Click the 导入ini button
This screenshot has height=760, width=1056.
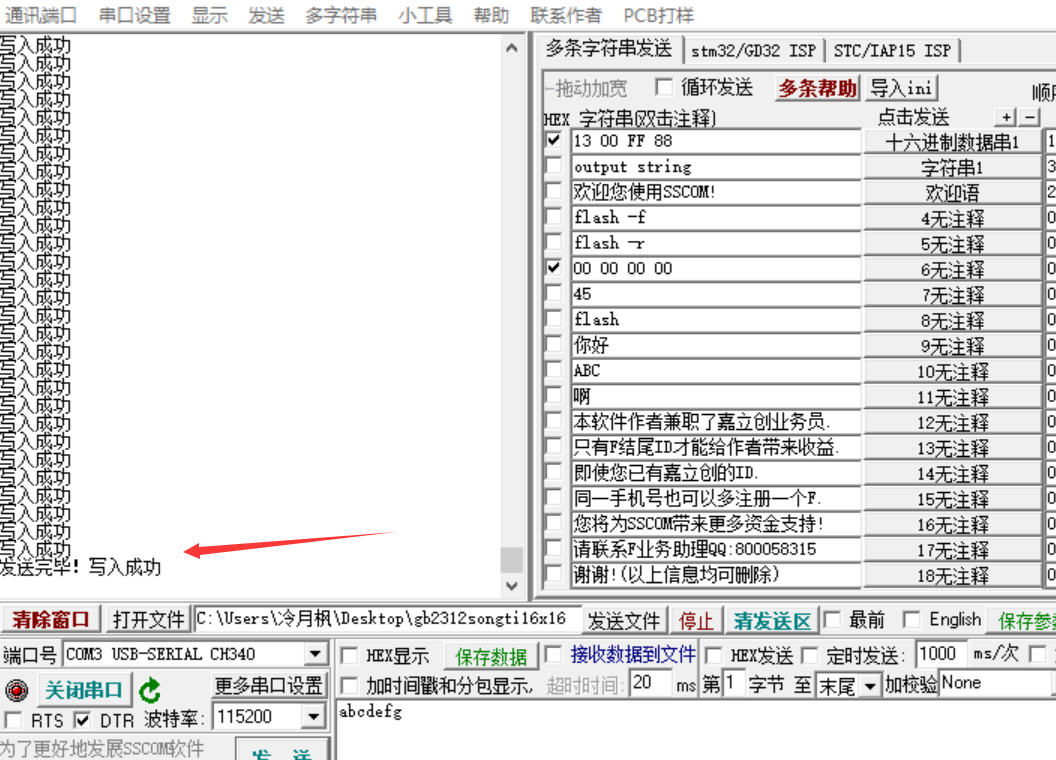point(901,88)
